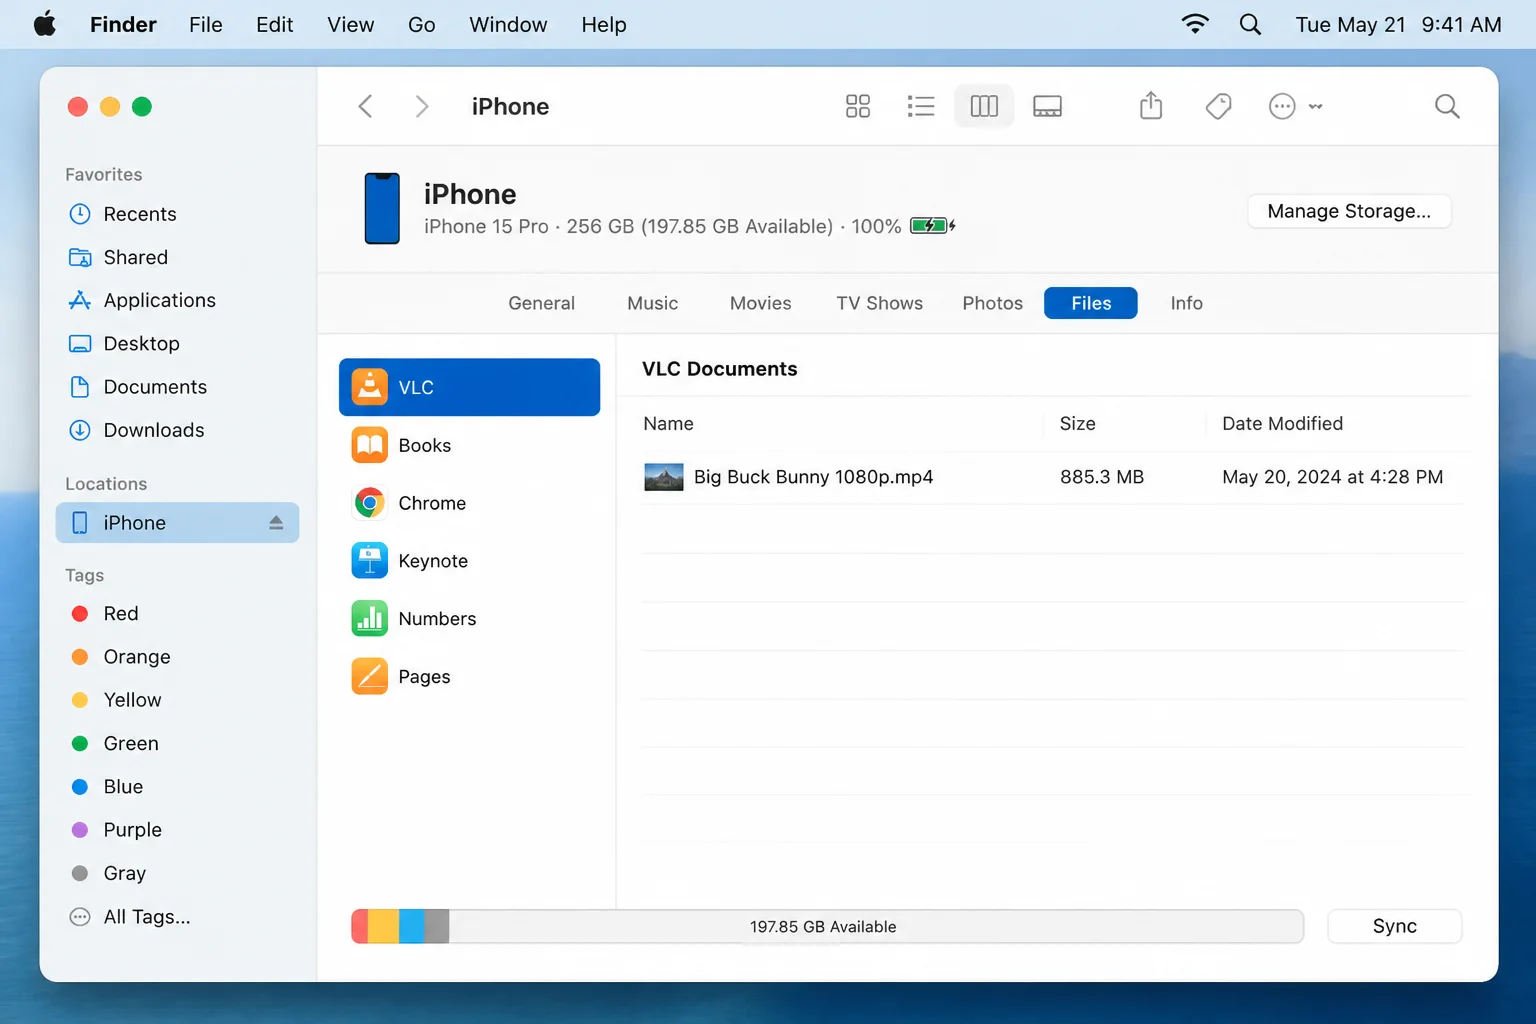Switch to the TV Shows tab
Screen dimensions: 1536x1024
pos(879,303)
